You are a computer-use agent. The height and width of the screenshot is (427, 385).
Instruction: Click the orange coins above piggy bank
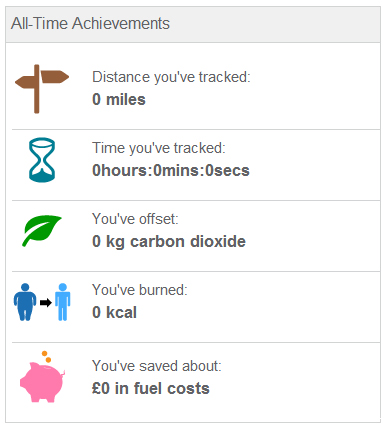click(46, 357)
